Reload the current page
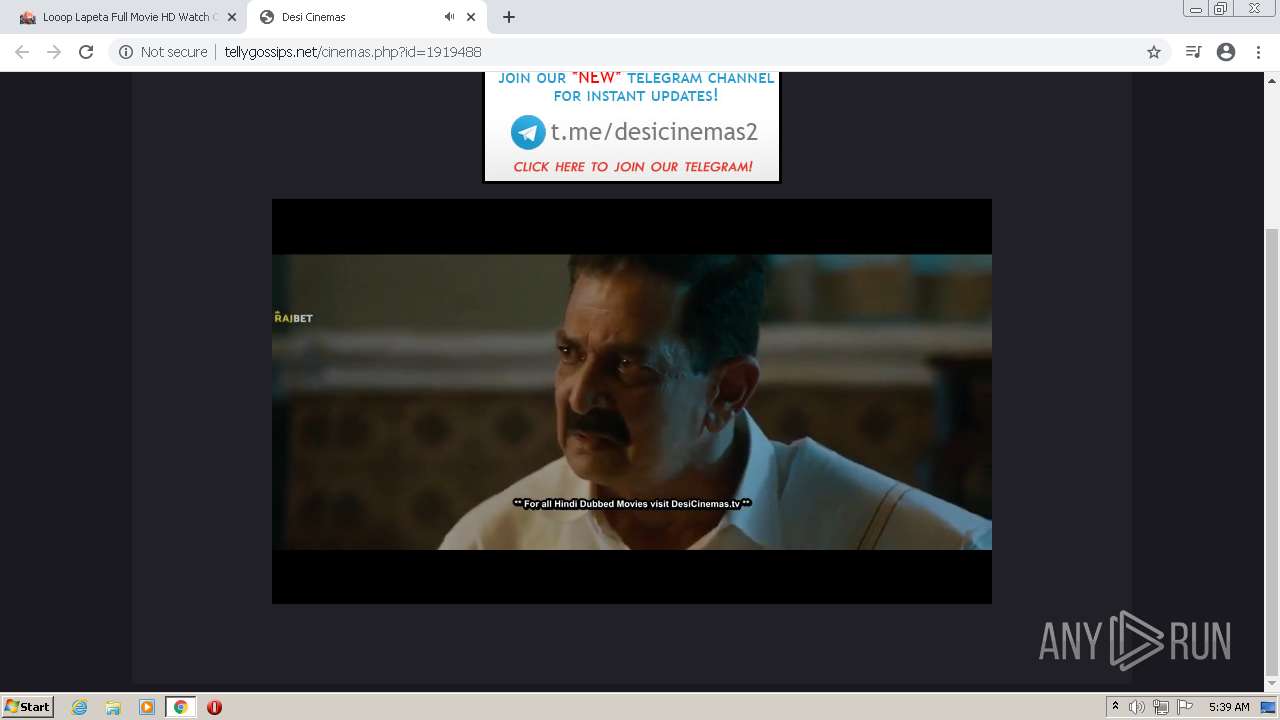Viewport: 1280px width, 720px height. 86,52
